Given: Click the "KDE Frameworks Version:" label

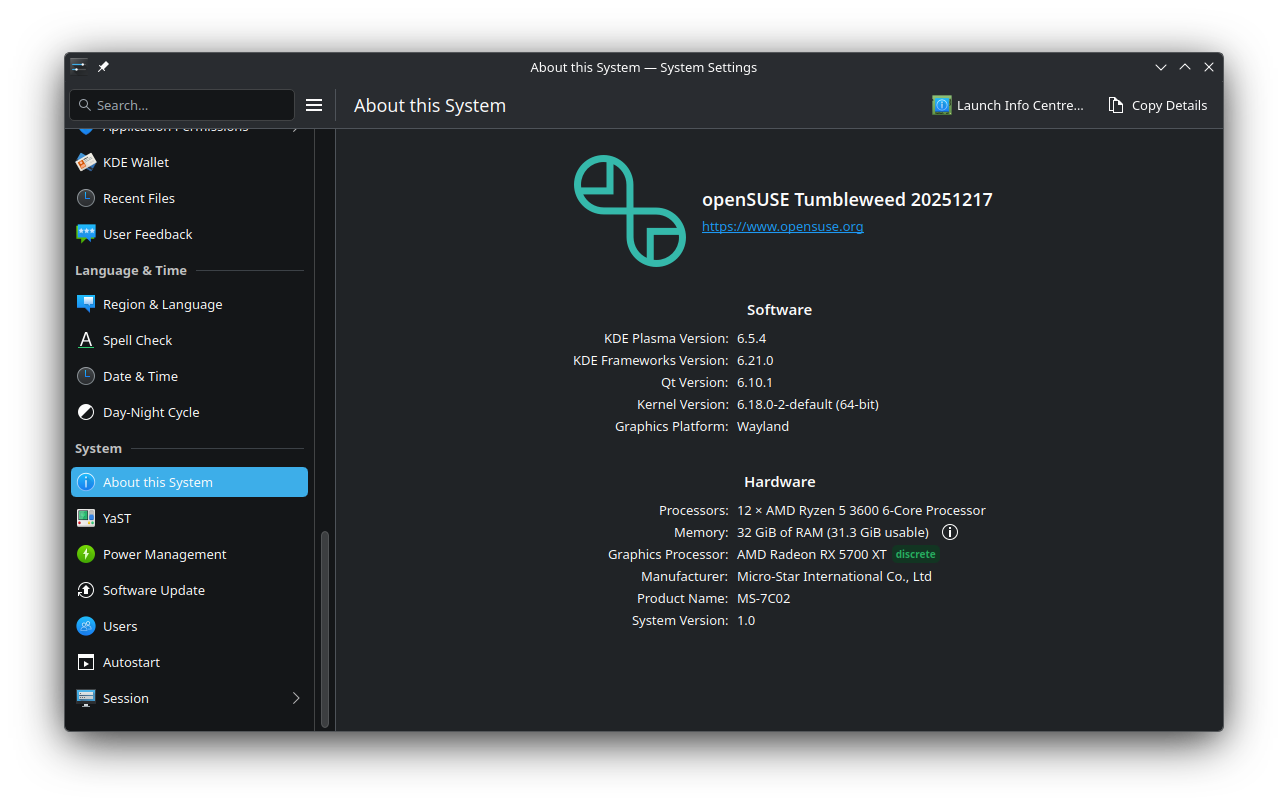Looking at the screenshot, I should [651, 360].
